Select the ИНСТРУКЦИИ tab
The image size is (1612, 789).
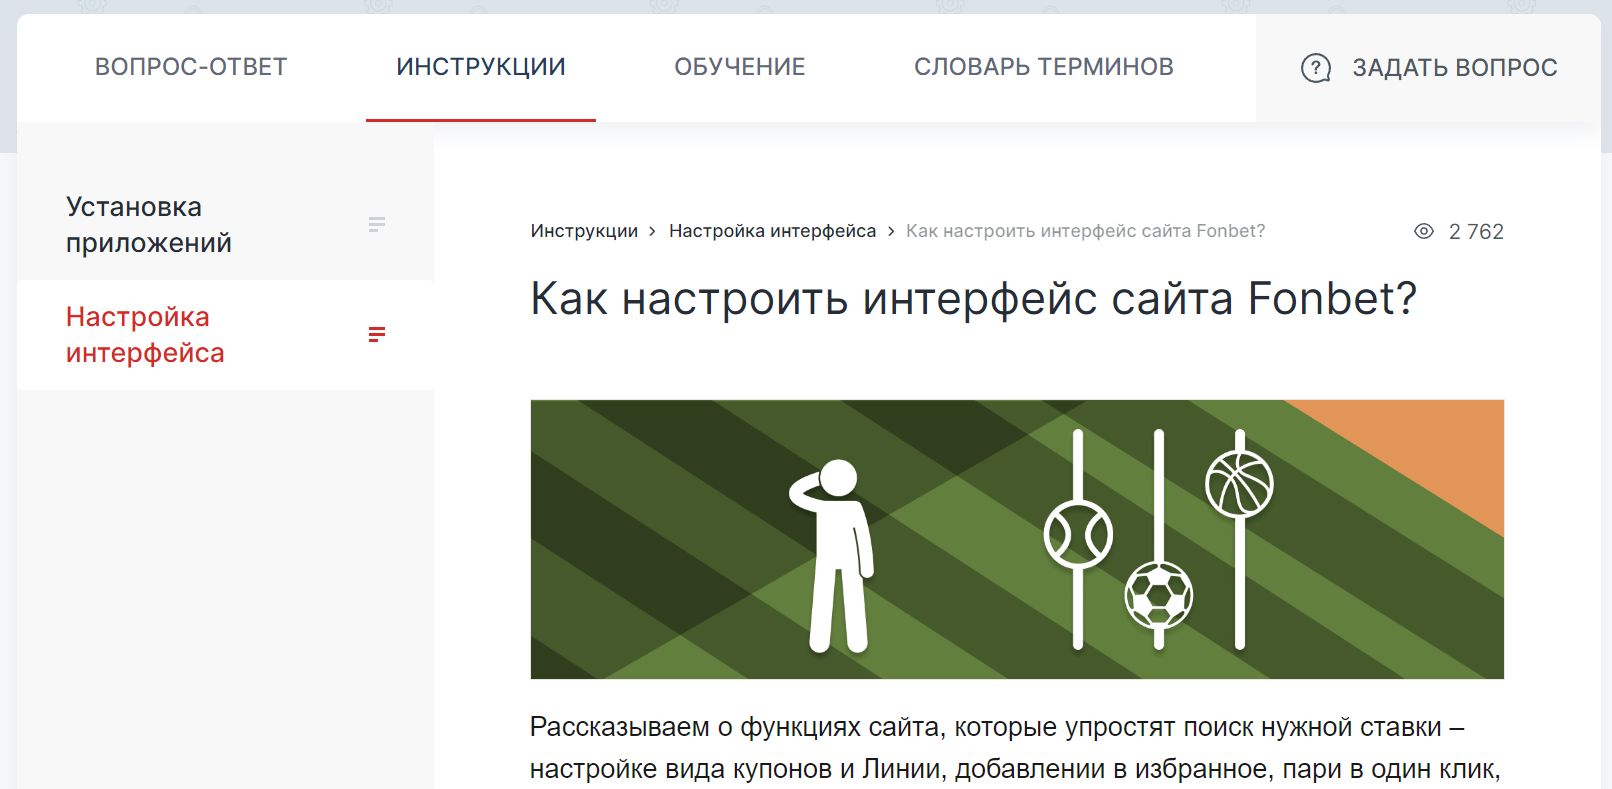click(481, 67)
